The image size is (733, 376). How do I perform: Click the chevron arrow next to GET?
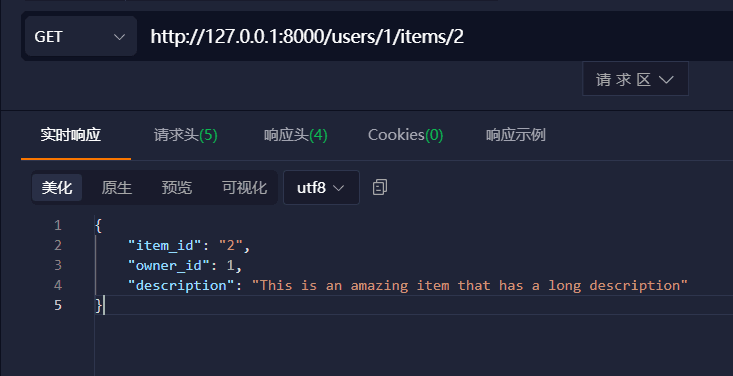[x=119, y=37]
